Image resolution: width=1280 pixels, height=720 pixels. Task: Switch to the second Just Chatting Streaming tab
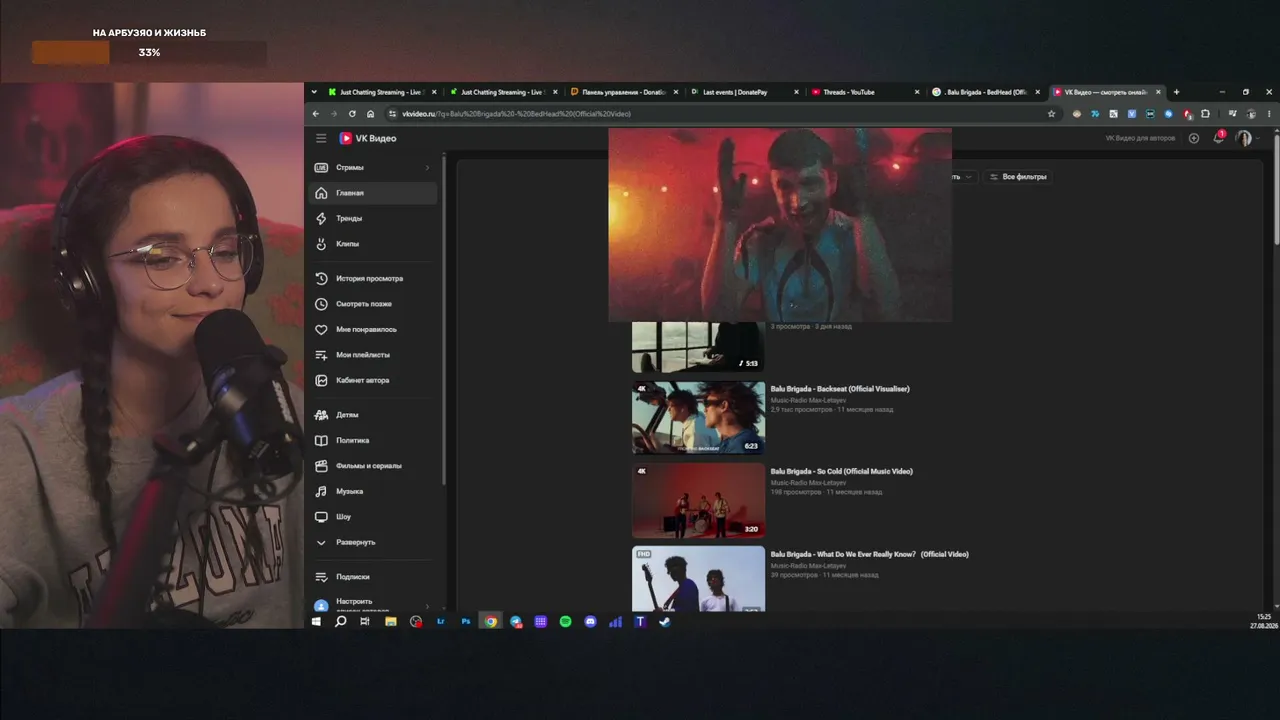click(504, 92)
